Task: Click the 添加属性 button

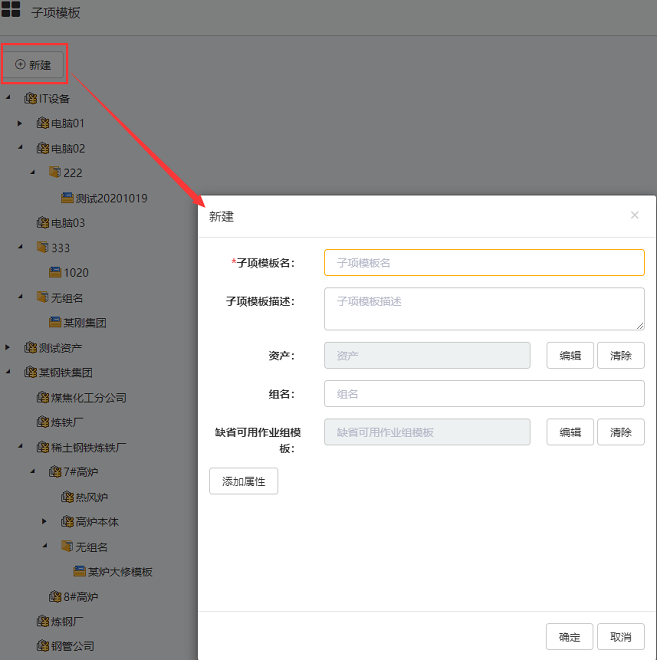Action: point(243,481)
